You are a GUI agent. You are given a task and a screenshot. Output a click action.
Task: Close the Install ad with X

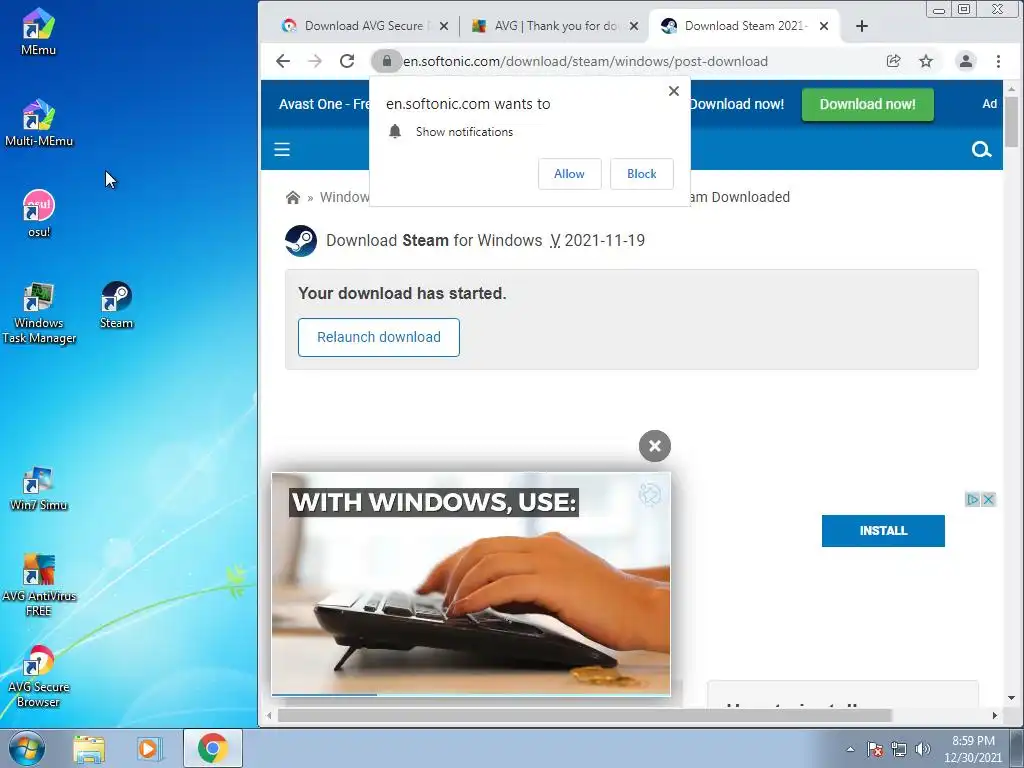click(989, 500)
